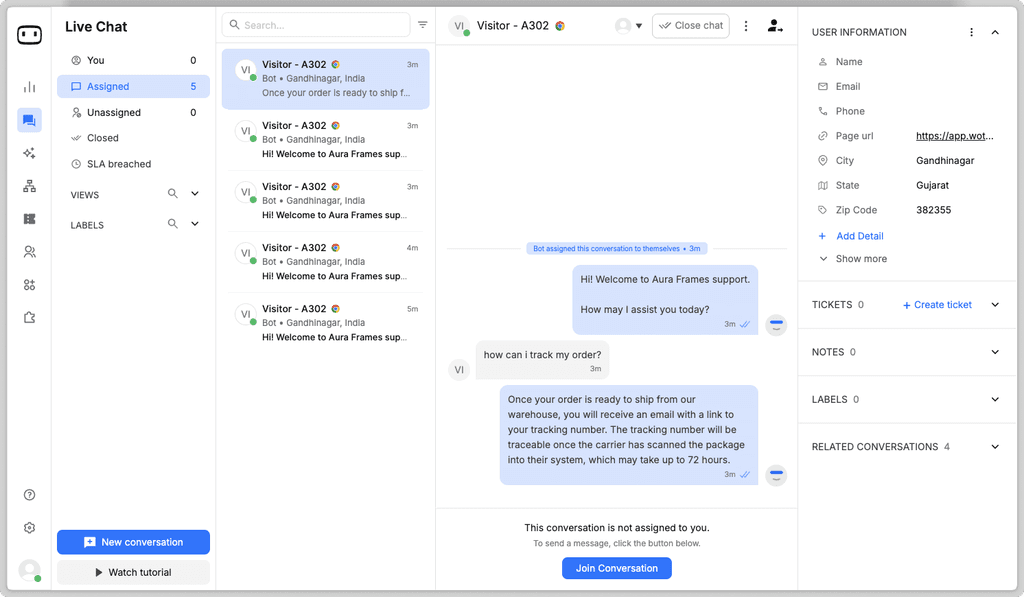Expand the VIEWS section chevron
This screenshot has height=597, width=1024.
click(x=195, y=193)
